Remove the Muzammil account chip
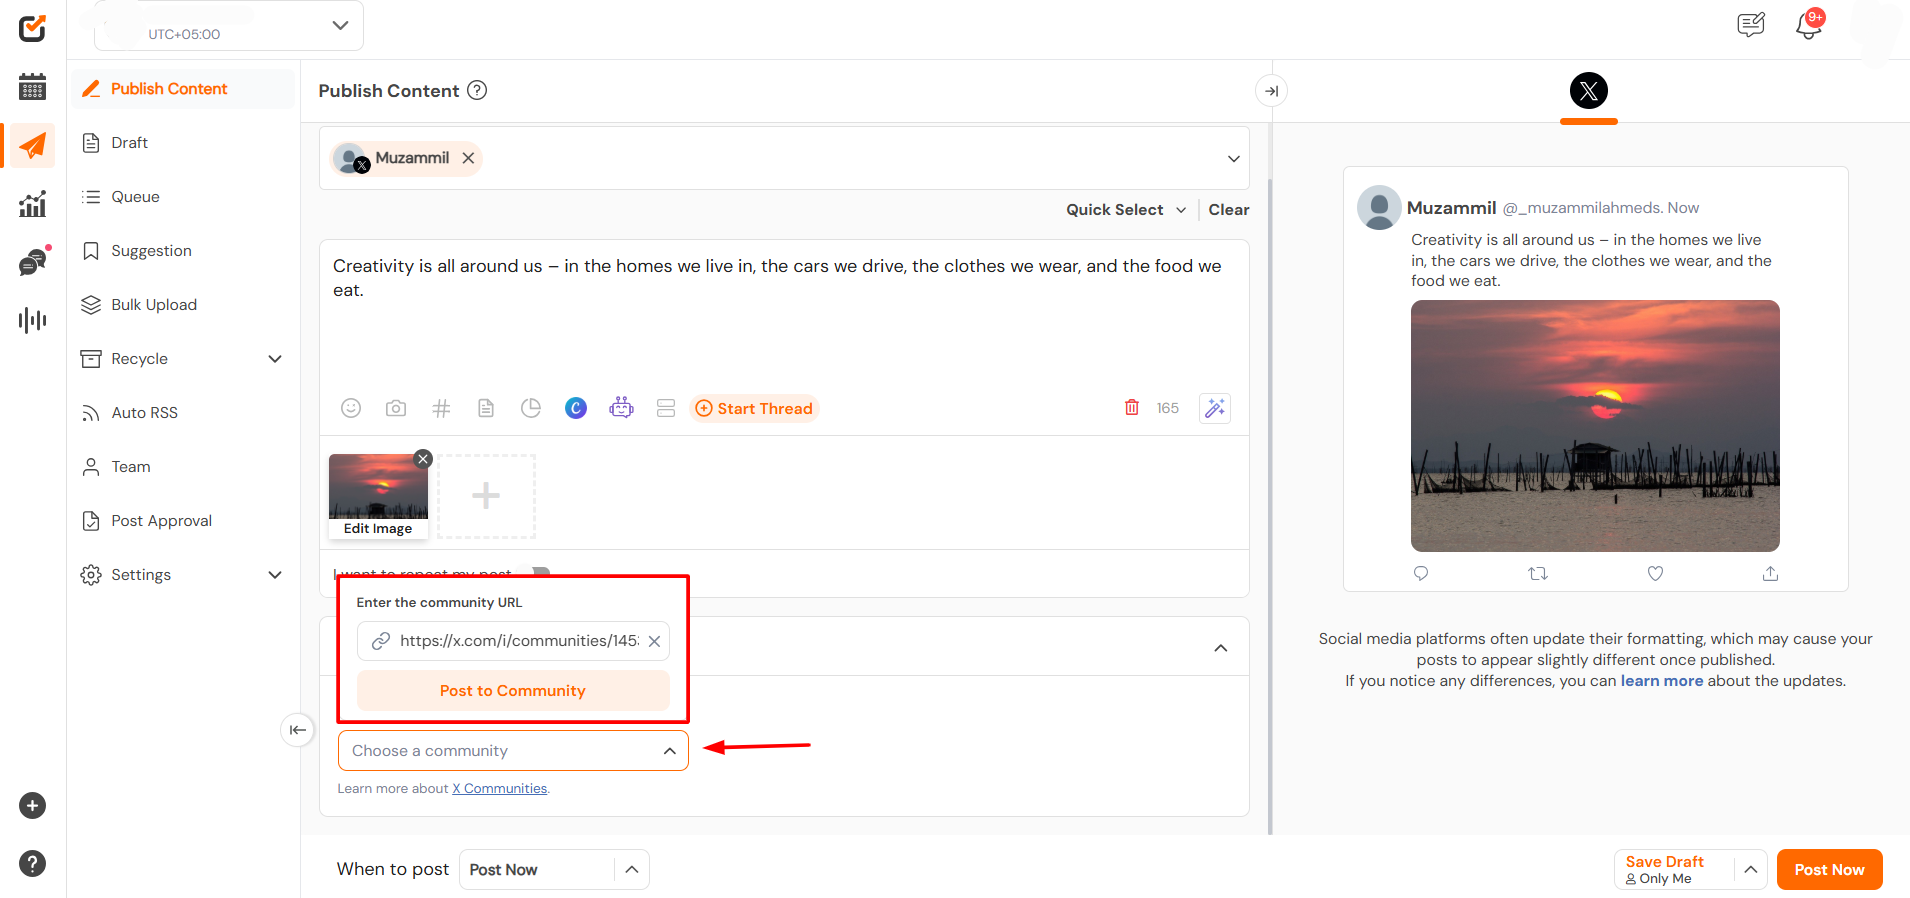Screen dimensions: 1910x898 point(468,158)
